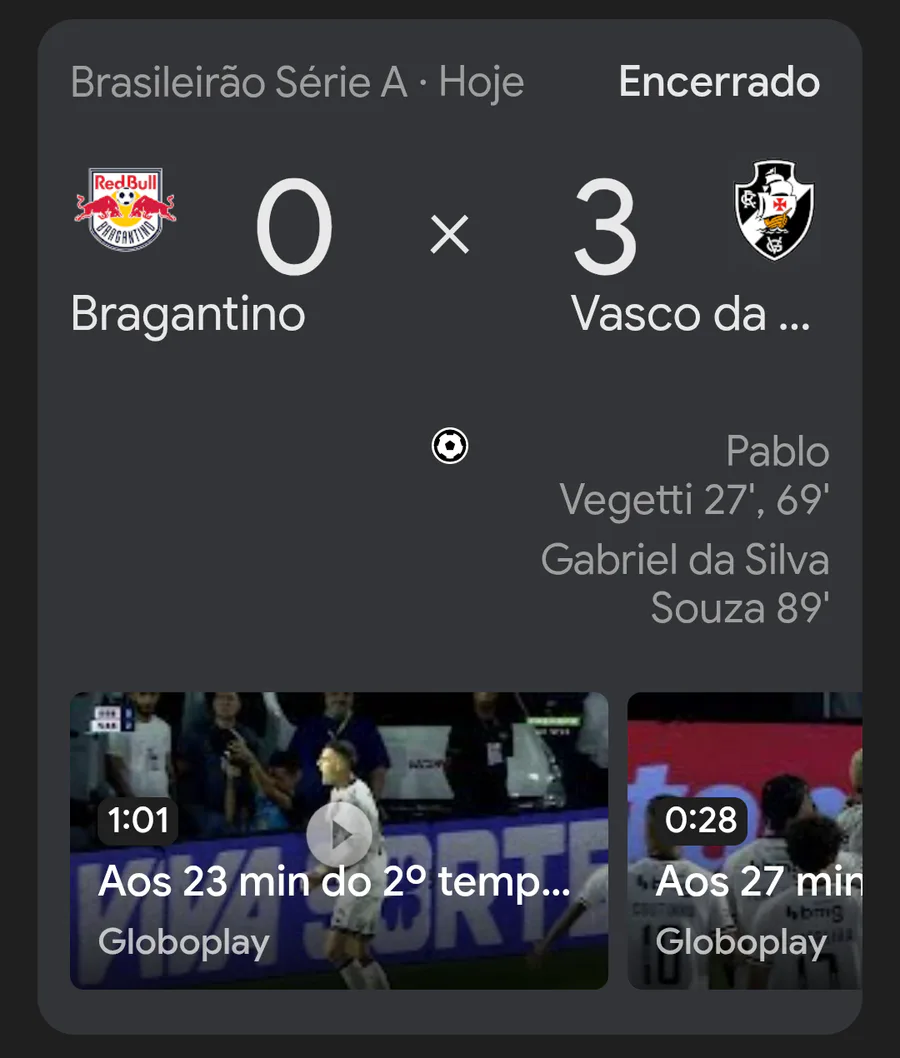This screenshot has width=900, height=1058.
Task: Select goalscorer Pablo Vegetti 27', 69'
Action: click(x=695, y=476)
